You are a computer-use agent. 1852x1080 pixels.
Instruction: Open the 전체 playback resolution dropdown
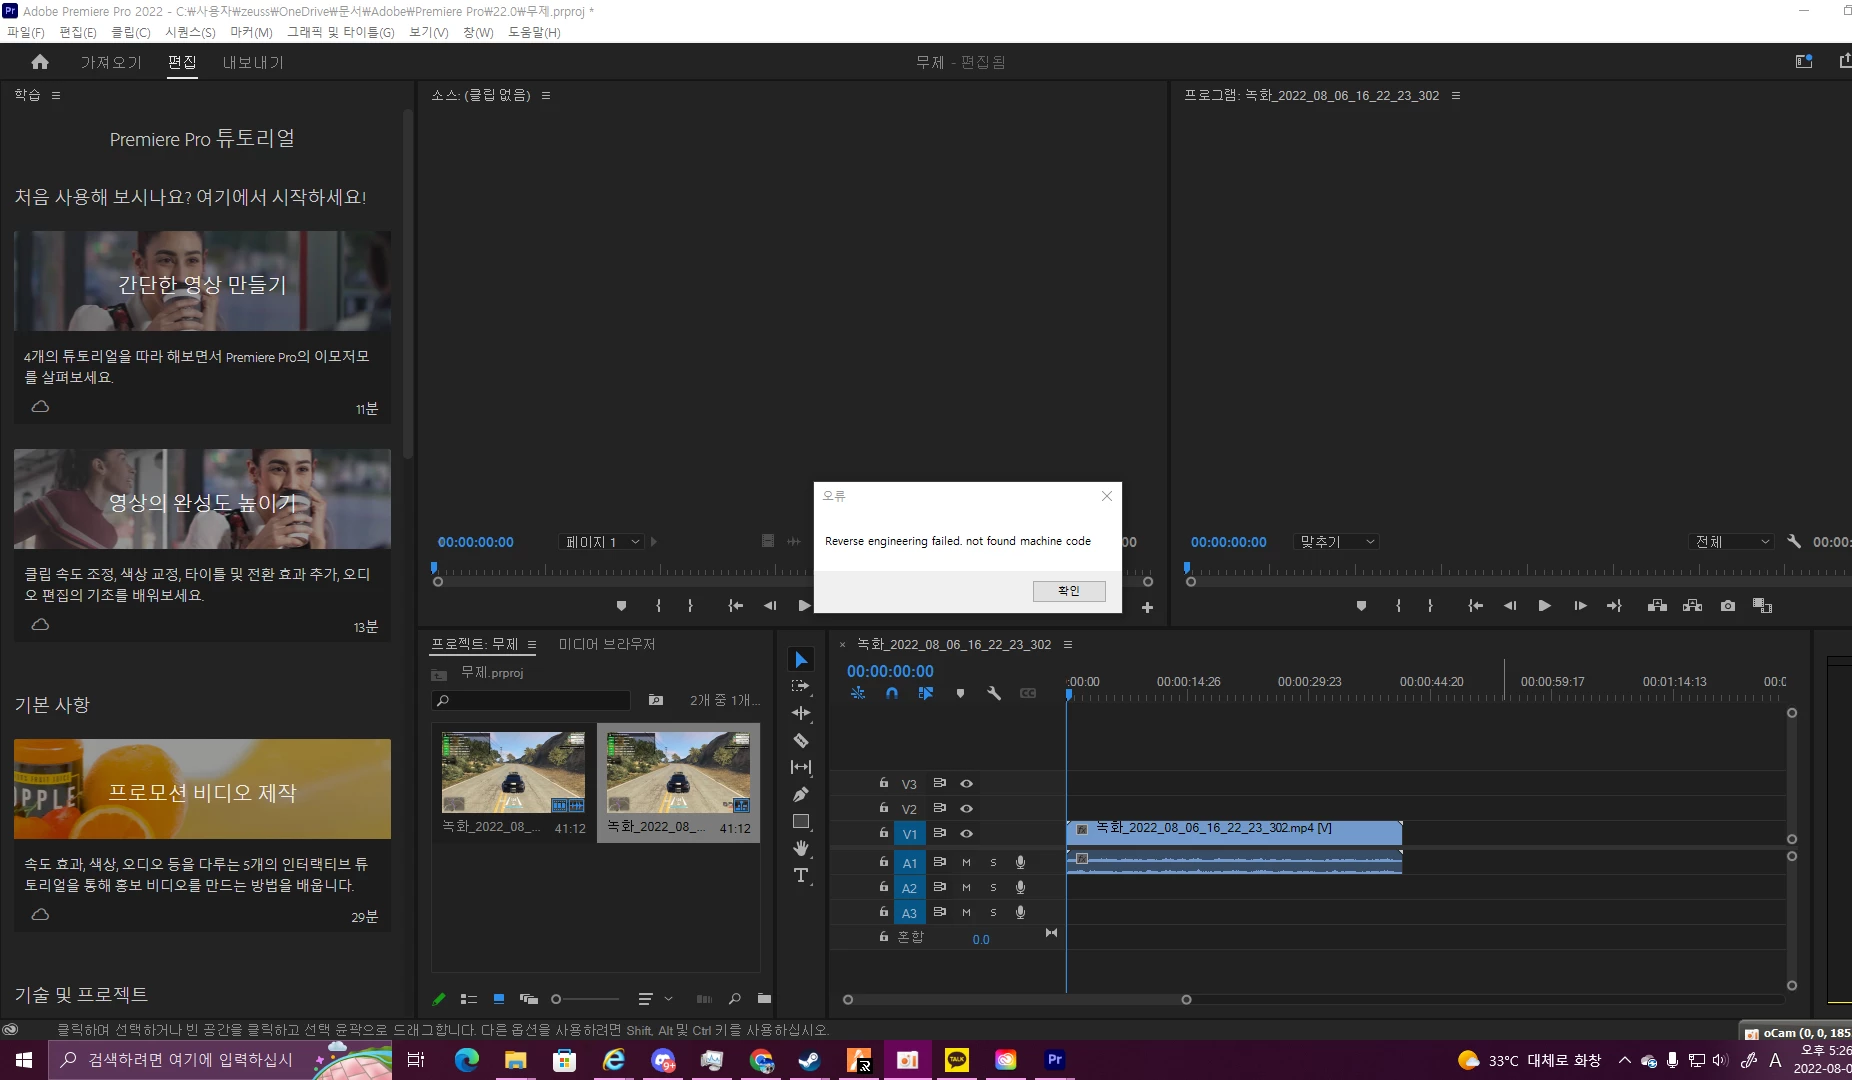pyautogui.click(x=1731, y=542)
